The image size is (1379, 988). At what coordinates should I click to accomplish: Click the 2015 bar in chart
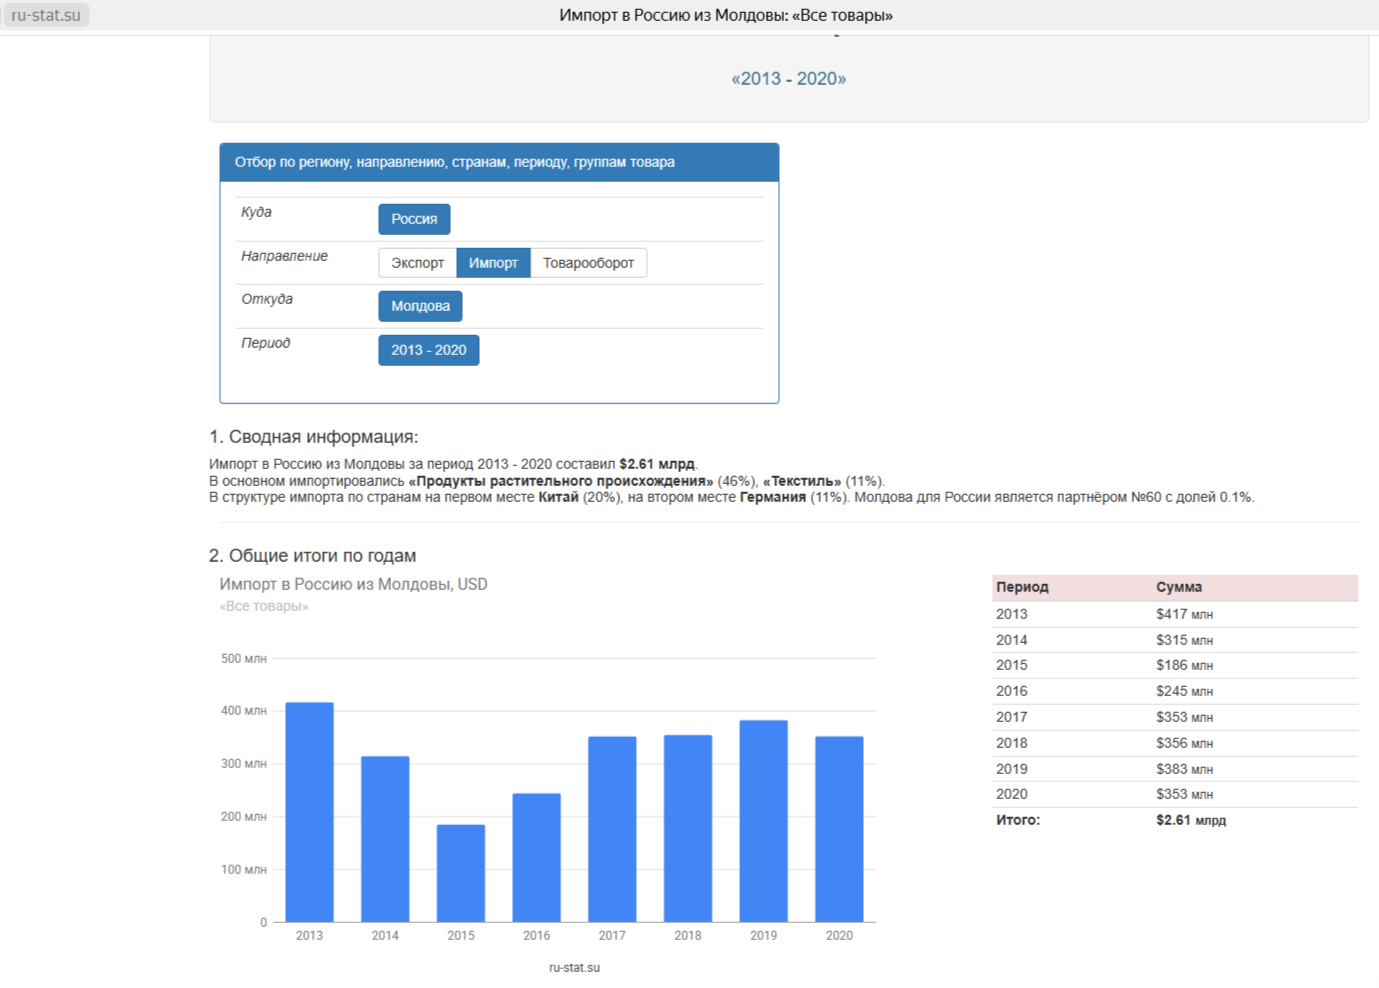461,873
